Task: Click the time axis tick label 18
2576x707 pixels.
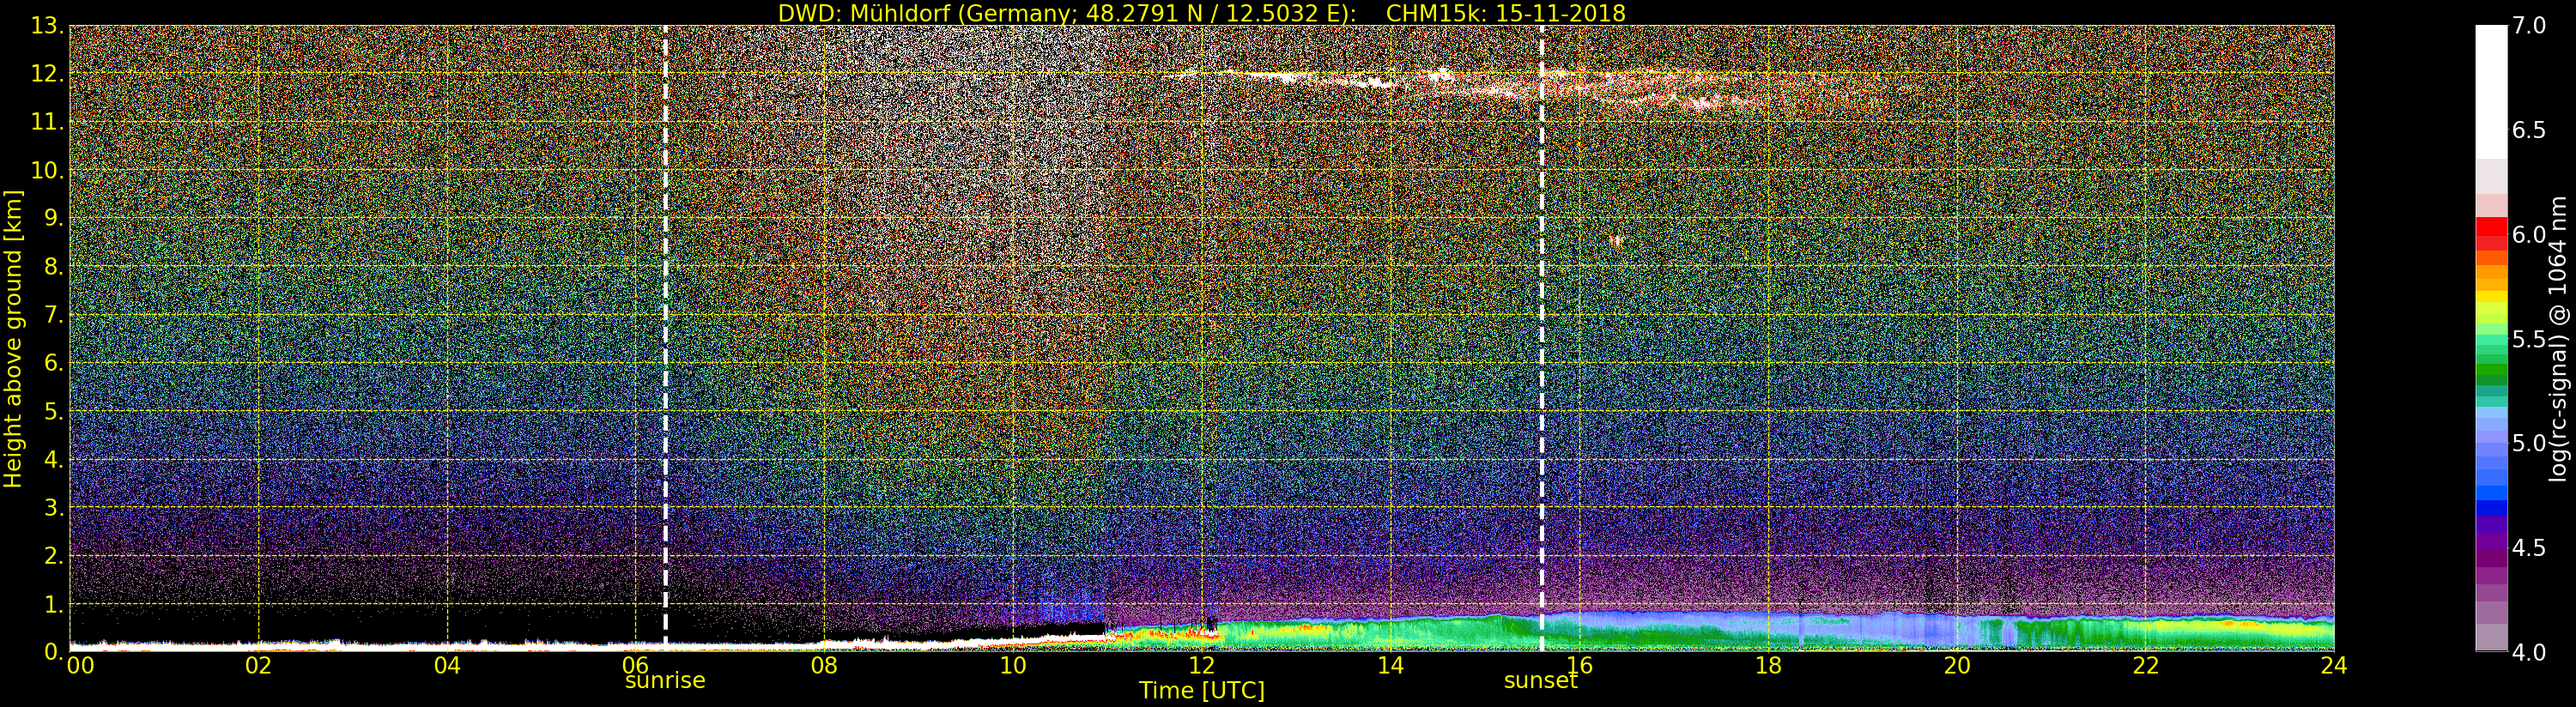Action: tap(1768, 665)
